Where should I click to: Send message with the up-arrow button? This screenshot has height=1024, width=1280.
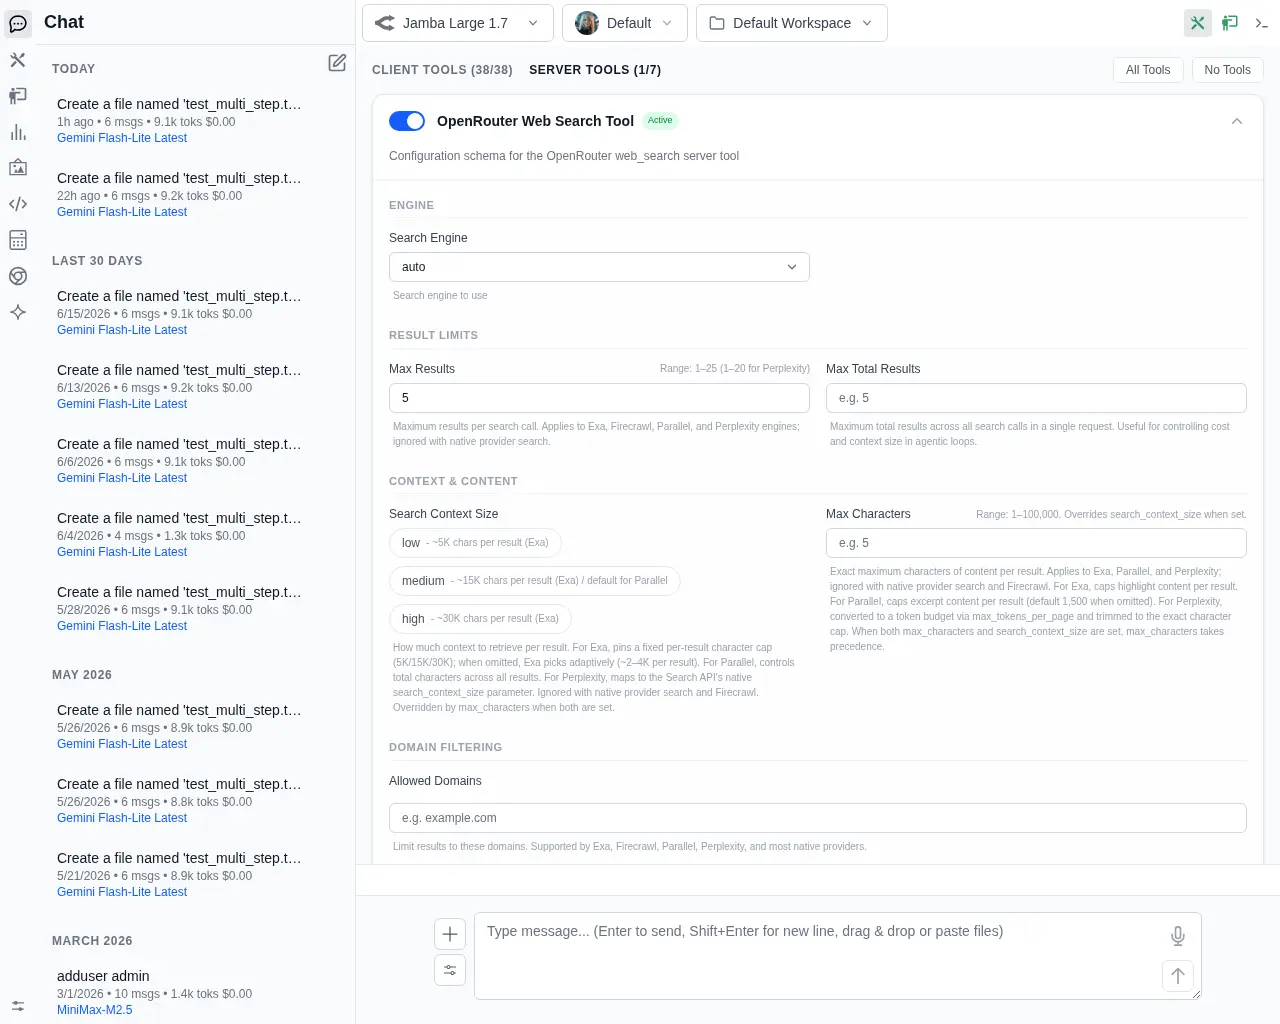coord(1178,976)
